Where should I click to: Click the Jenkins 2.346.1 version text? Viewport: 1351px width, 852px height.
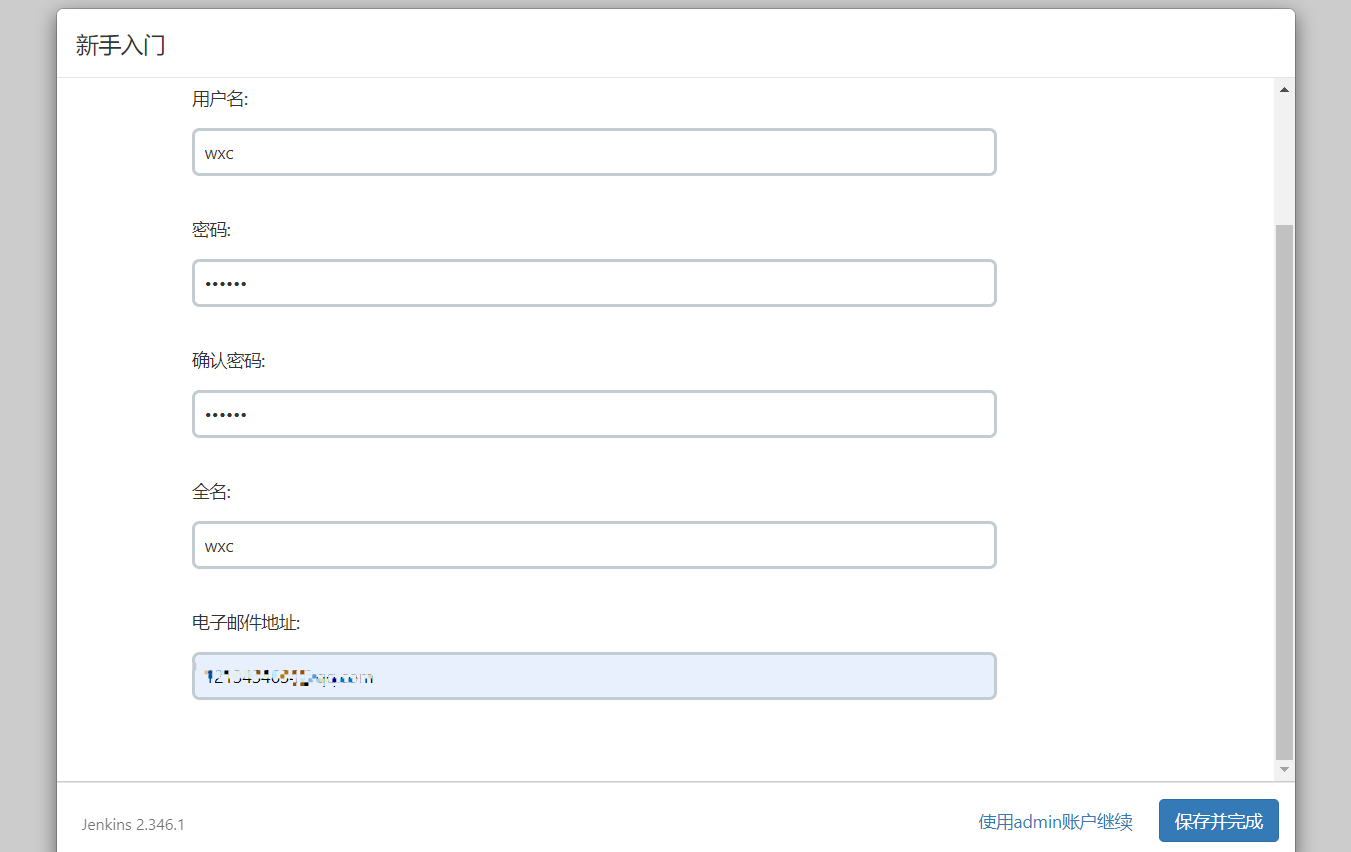133,825
